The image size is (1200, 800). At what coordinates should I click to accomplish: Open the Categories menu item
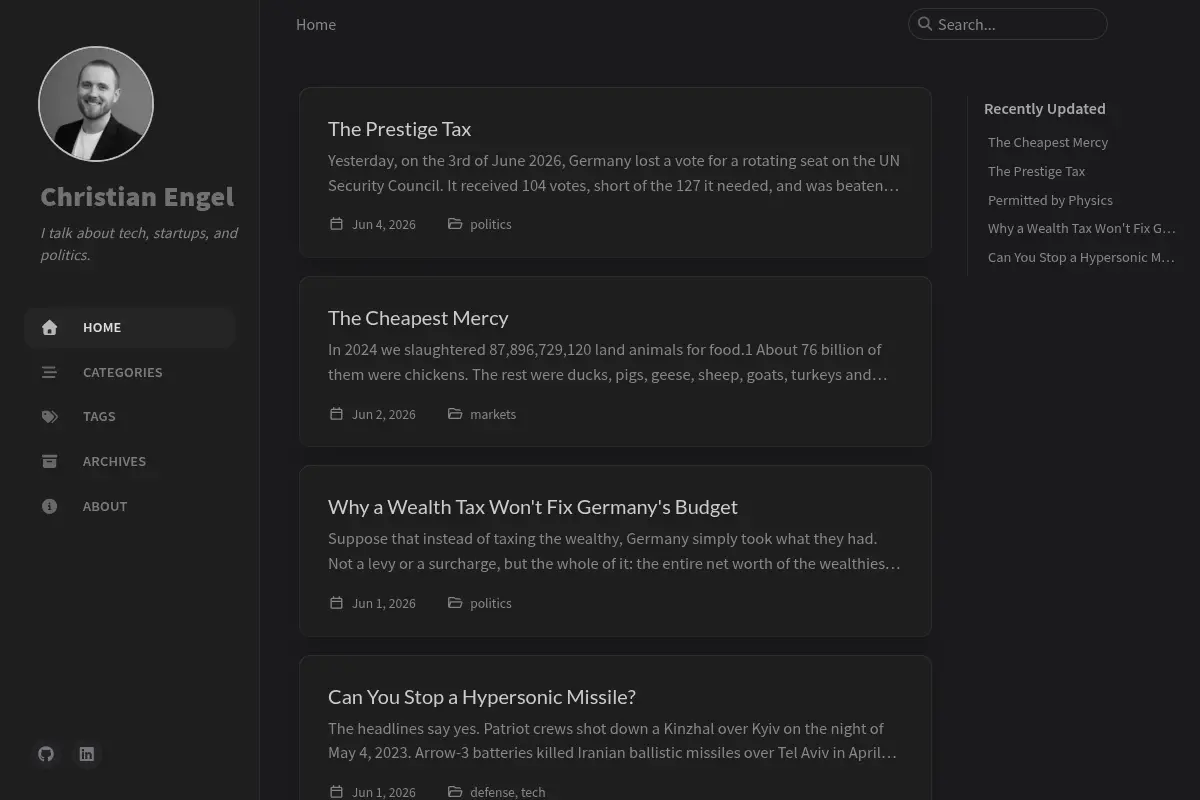click(x=129, y=372)
